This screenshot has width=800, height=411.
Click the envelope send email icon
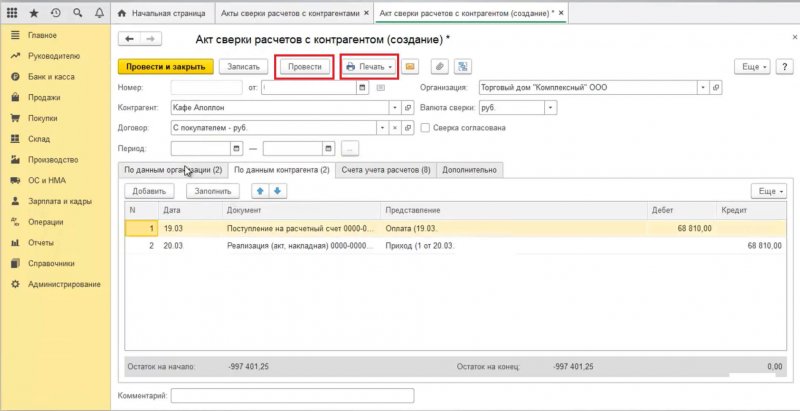(411, 66)
